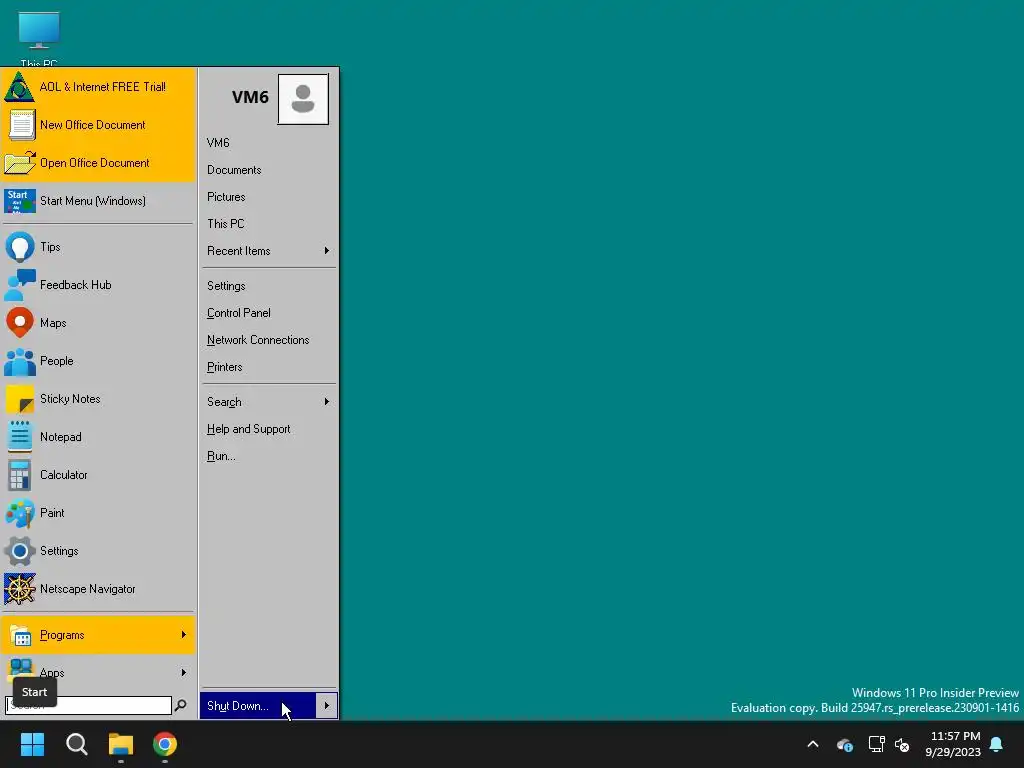This screenshot has height=768, width=1024.
Task: Open the Notepad icon
Action: click(20, 437)
